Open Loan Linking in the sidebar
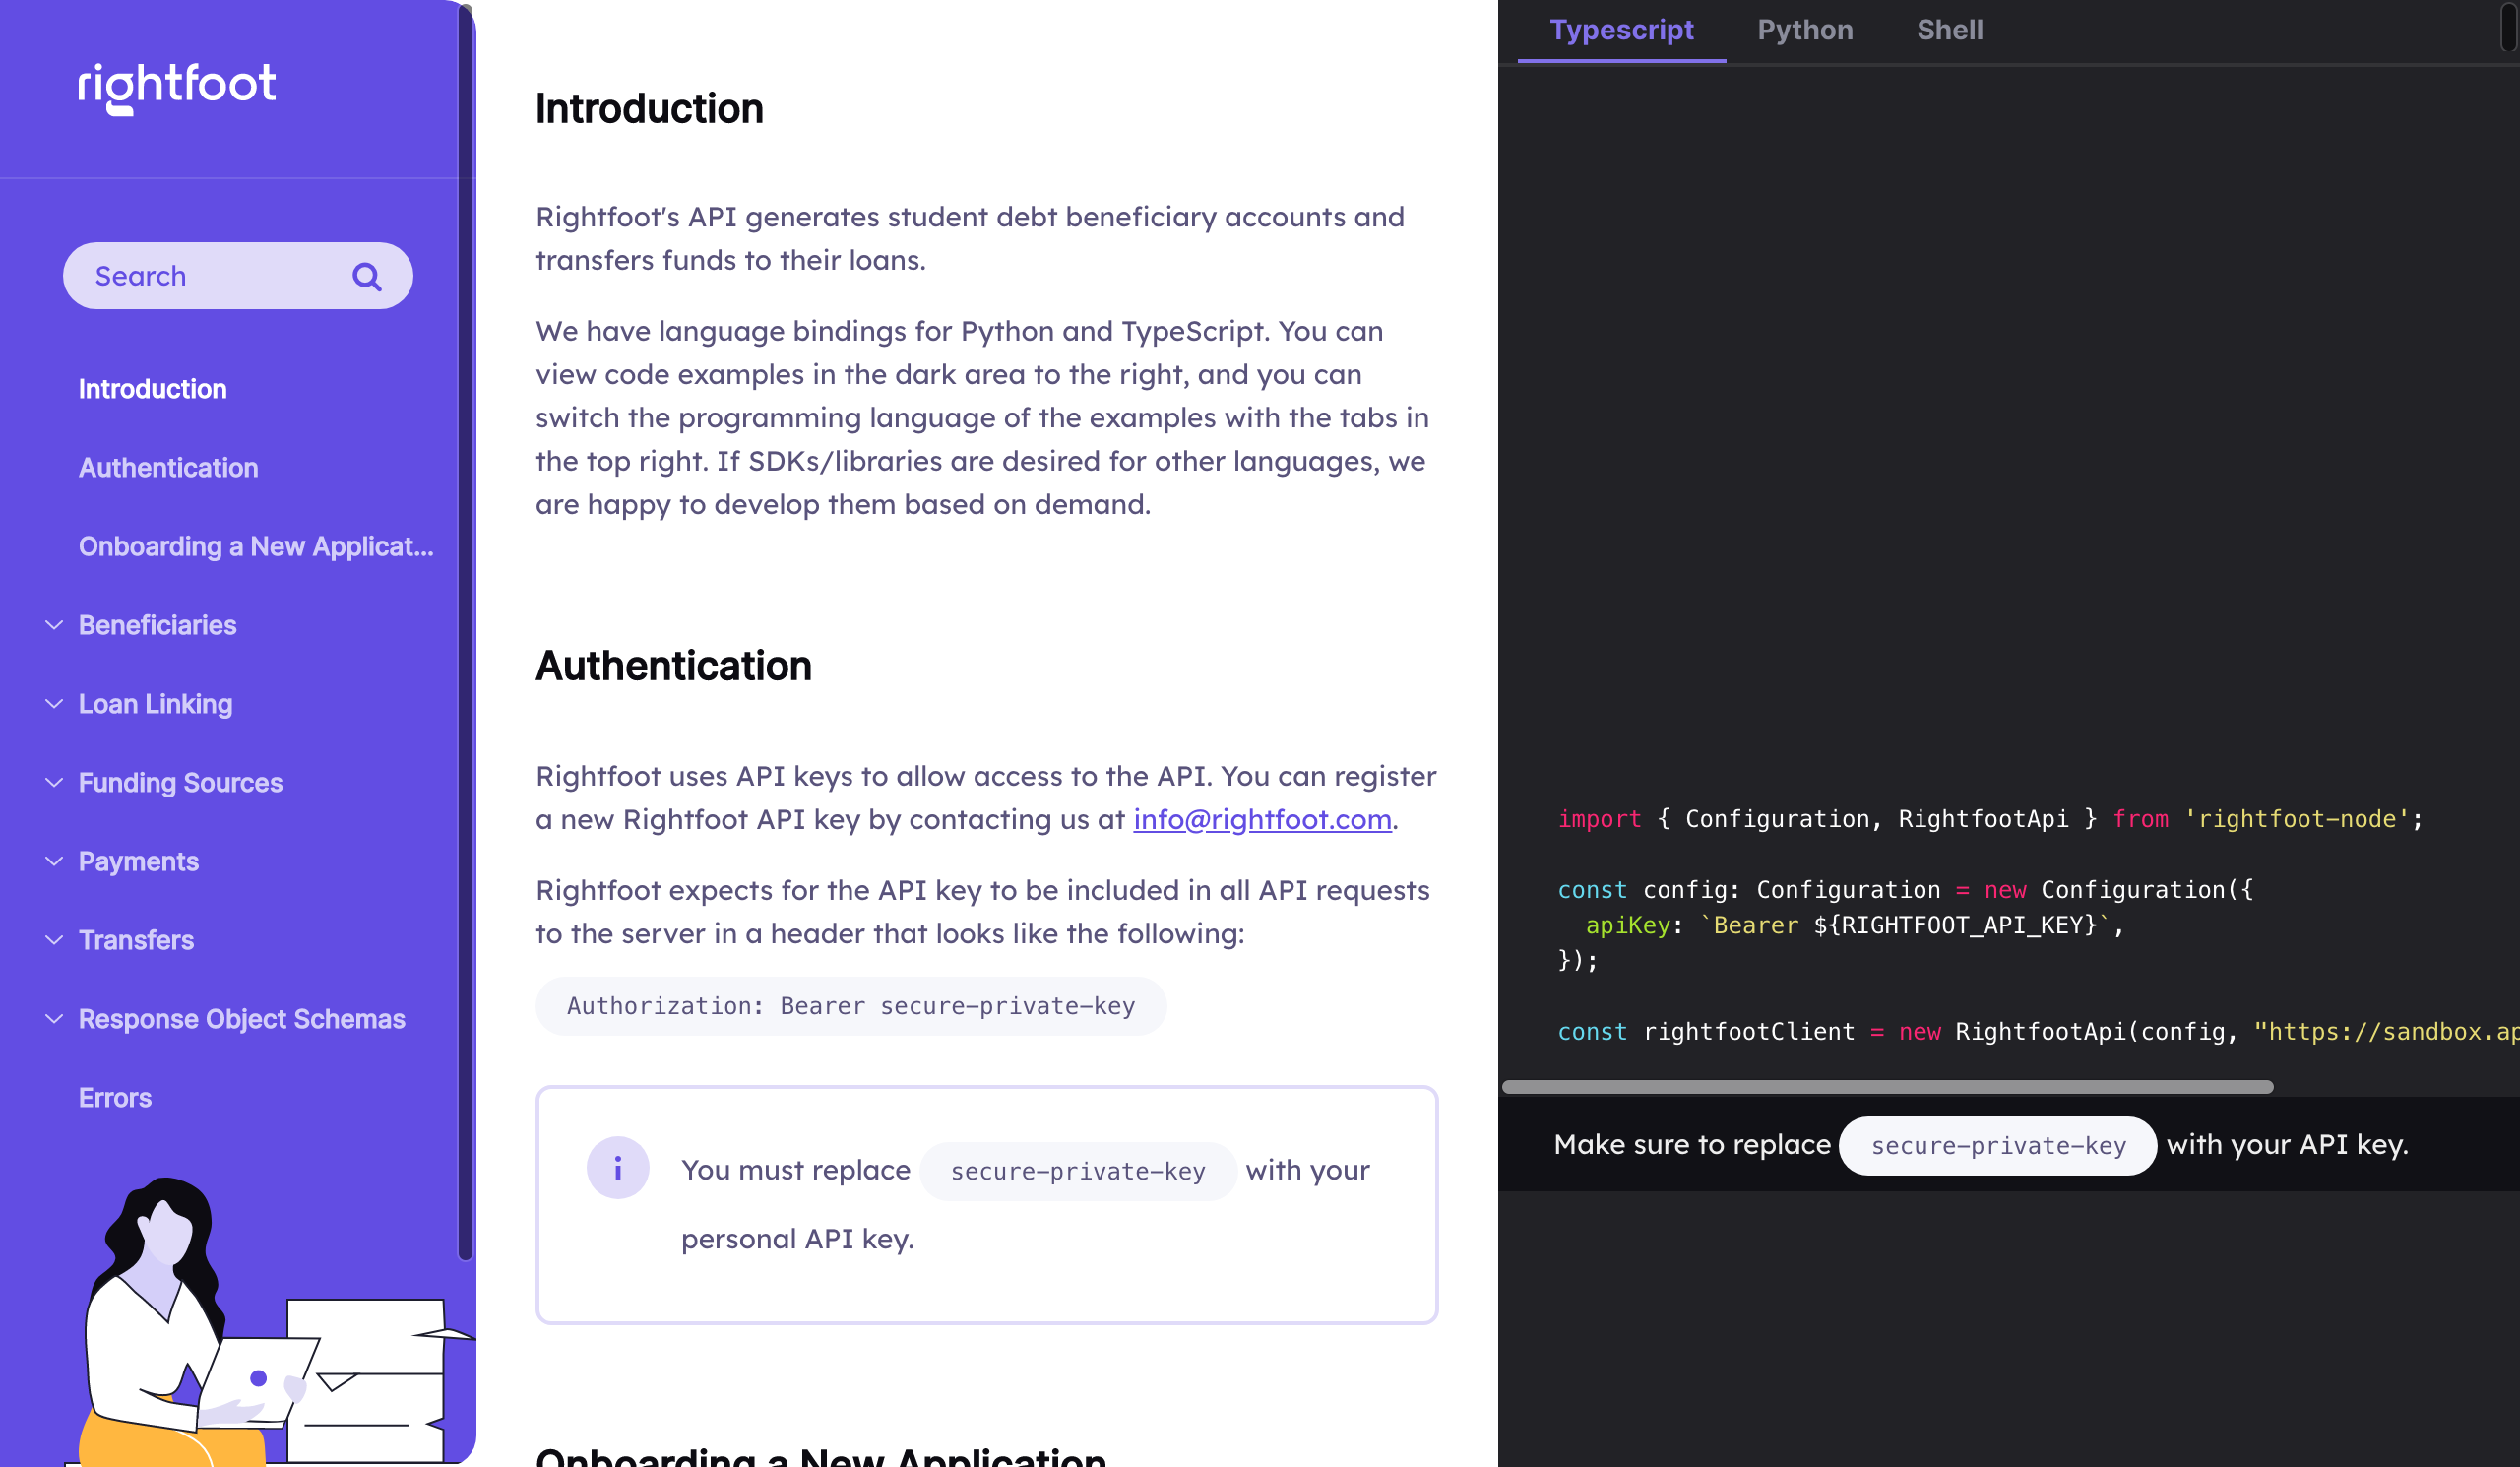 click(155, 705)
